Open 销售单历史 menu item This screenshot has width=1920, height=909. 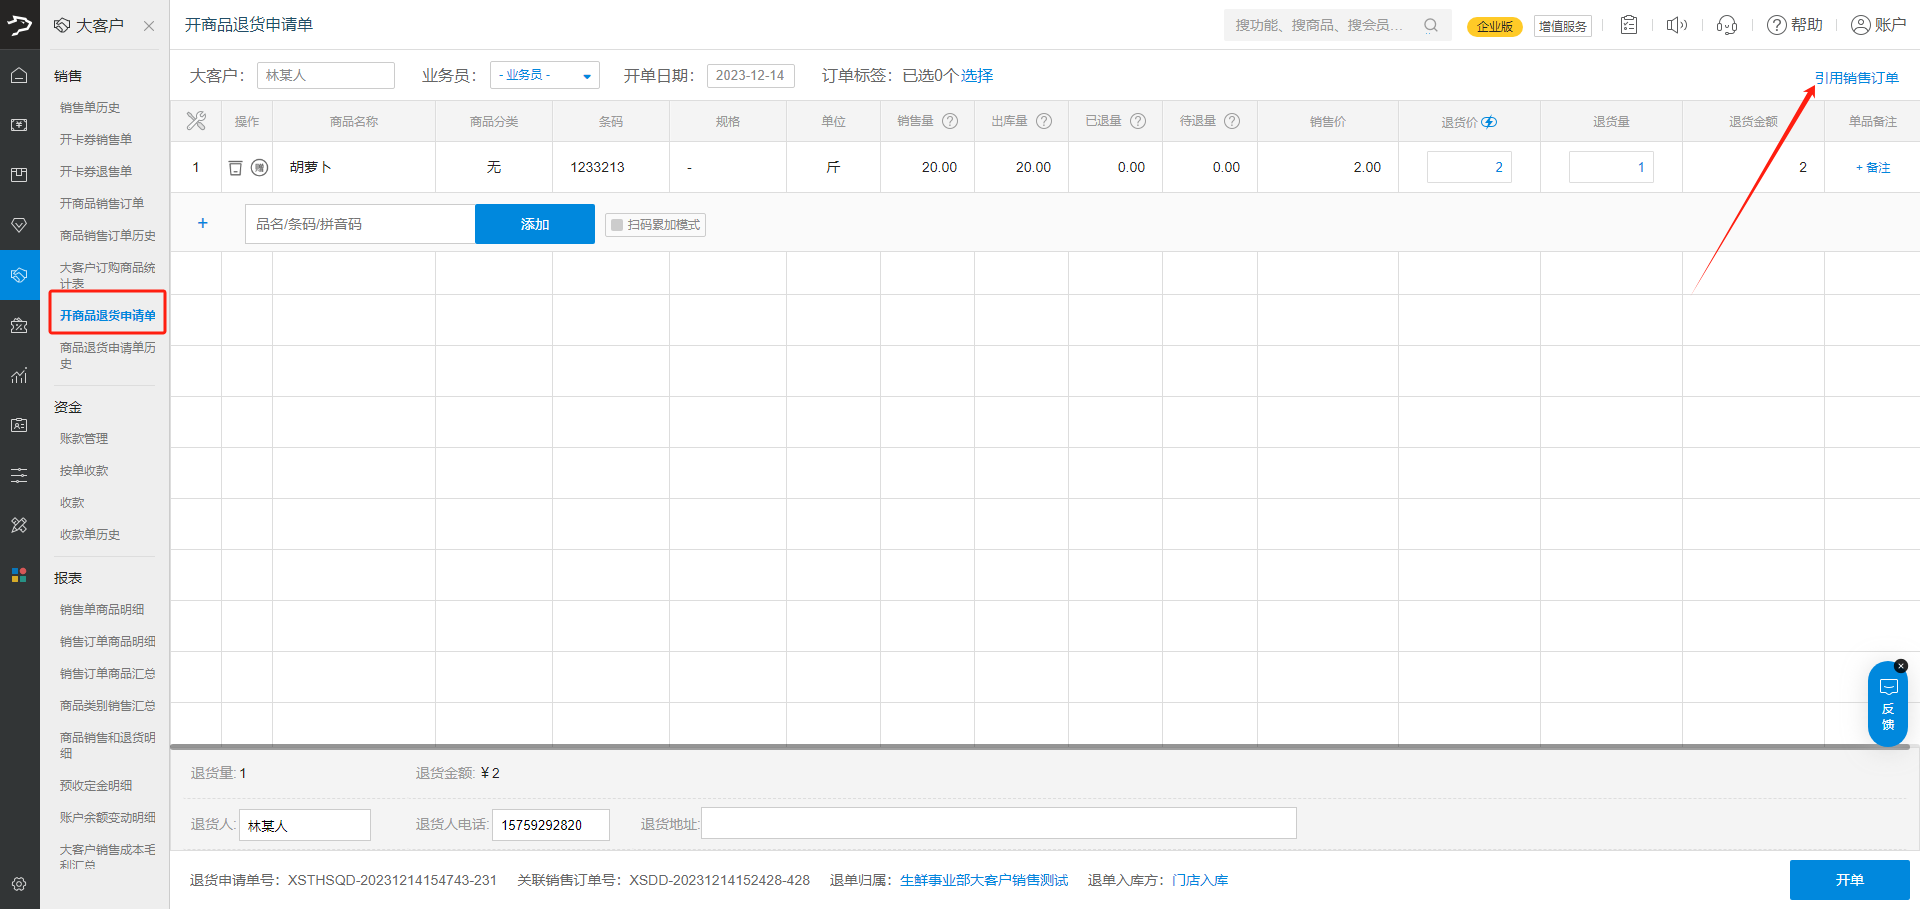pos(90,107)
